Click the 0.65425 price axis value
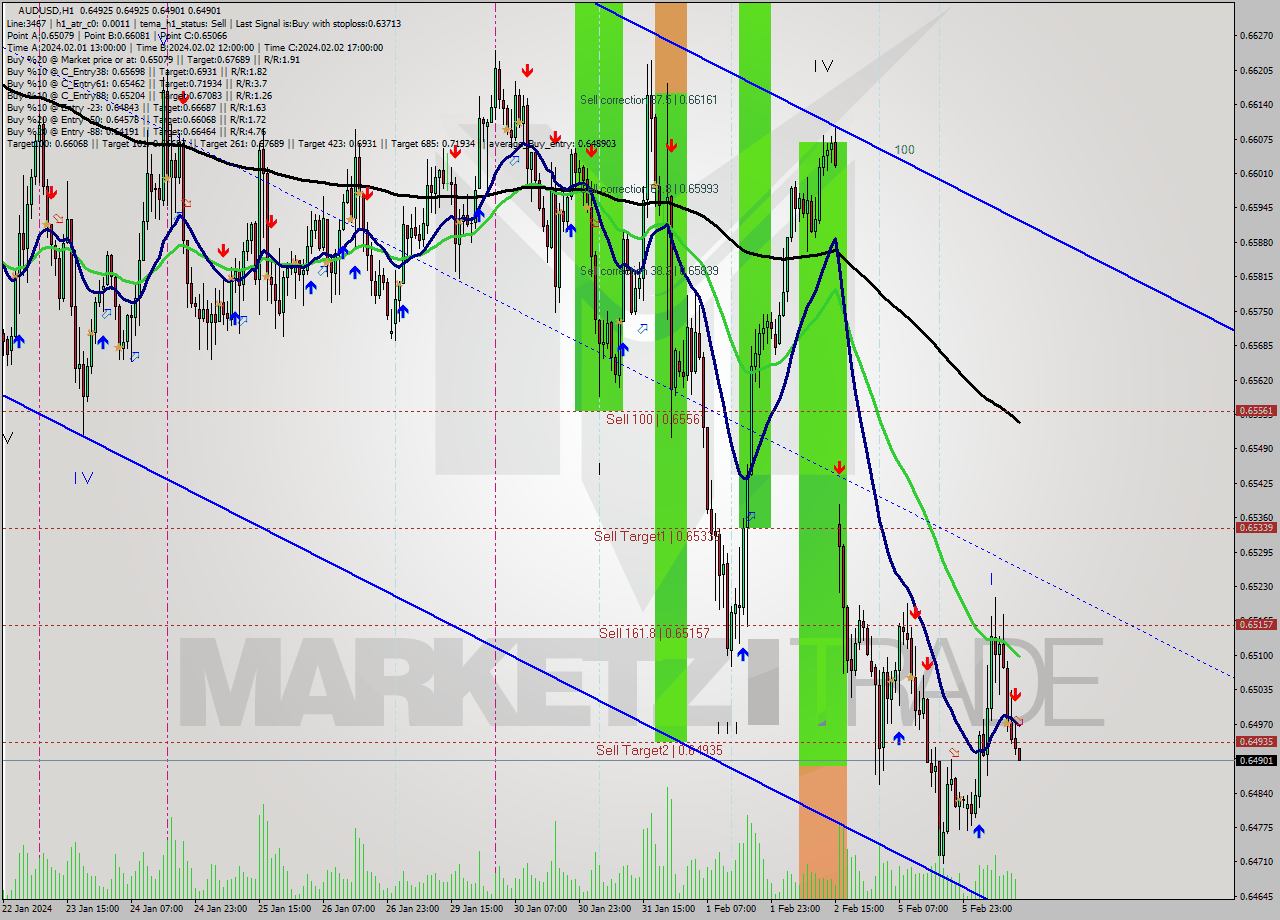Viewport: 1280px width, 920px height. click(x=1256, y=483)
